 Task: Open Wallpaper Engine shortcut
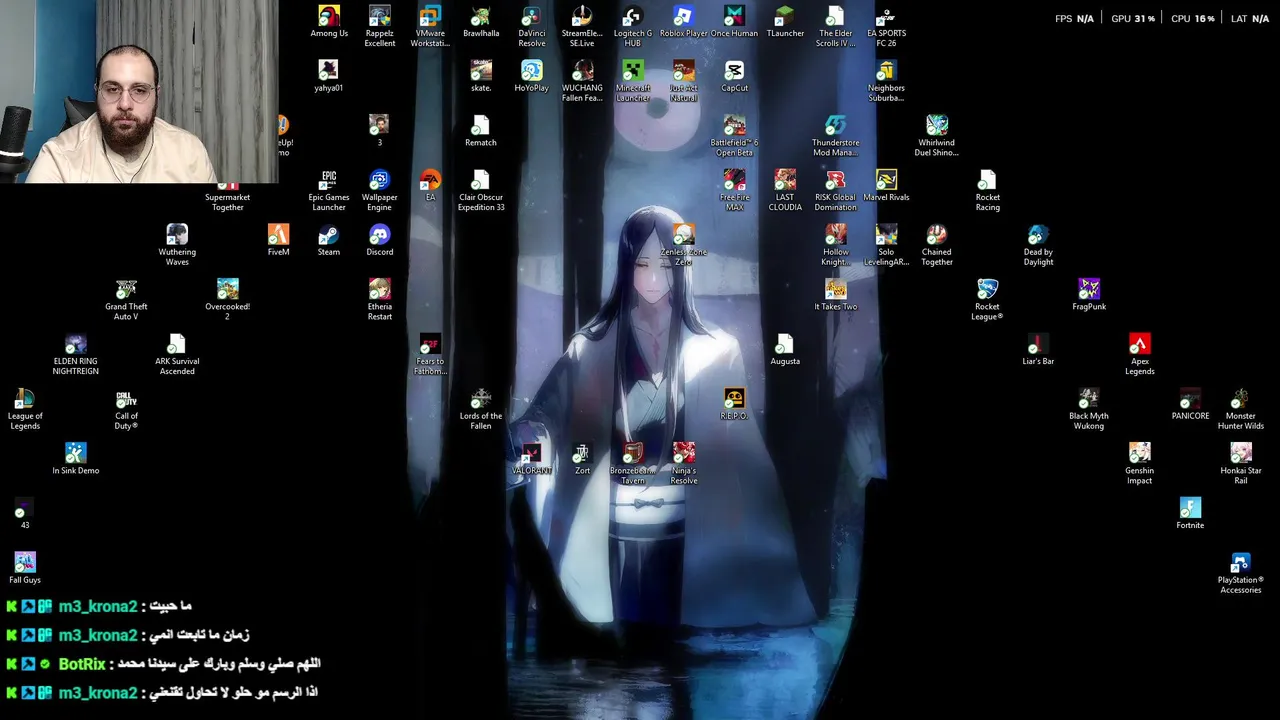[379, 191]
